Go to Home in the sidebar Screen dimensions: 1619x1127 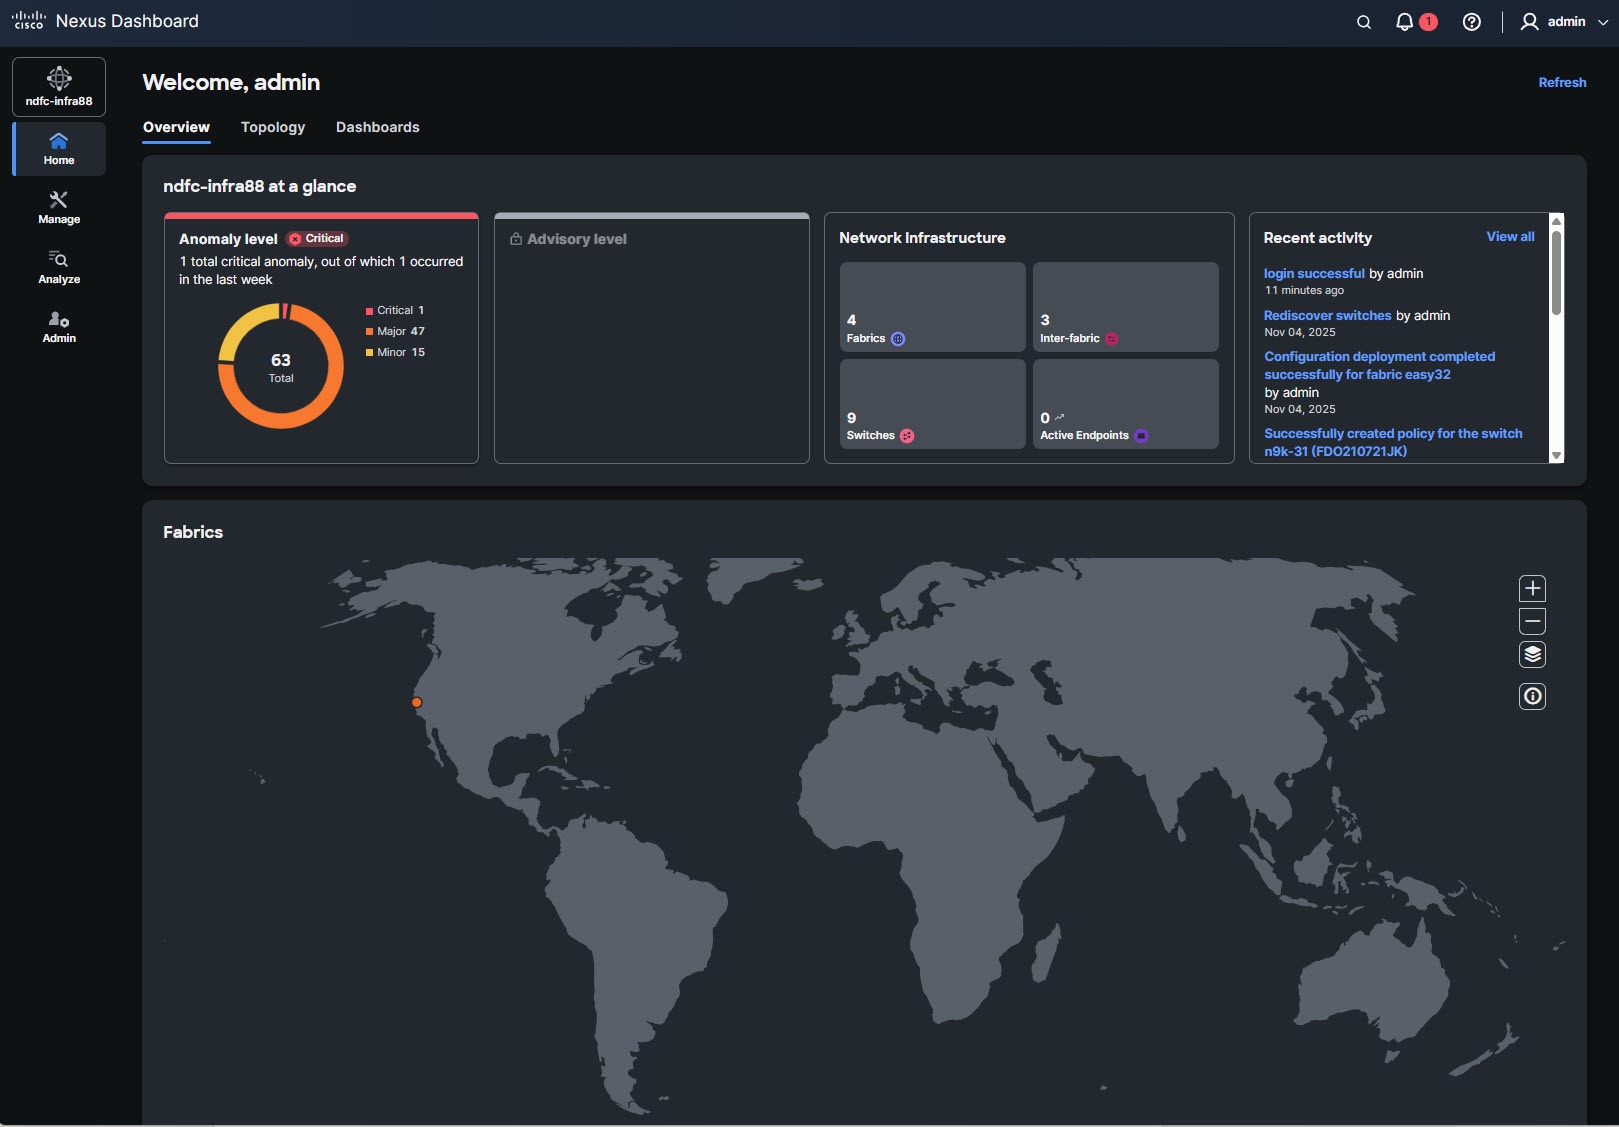tap(59, 149)
